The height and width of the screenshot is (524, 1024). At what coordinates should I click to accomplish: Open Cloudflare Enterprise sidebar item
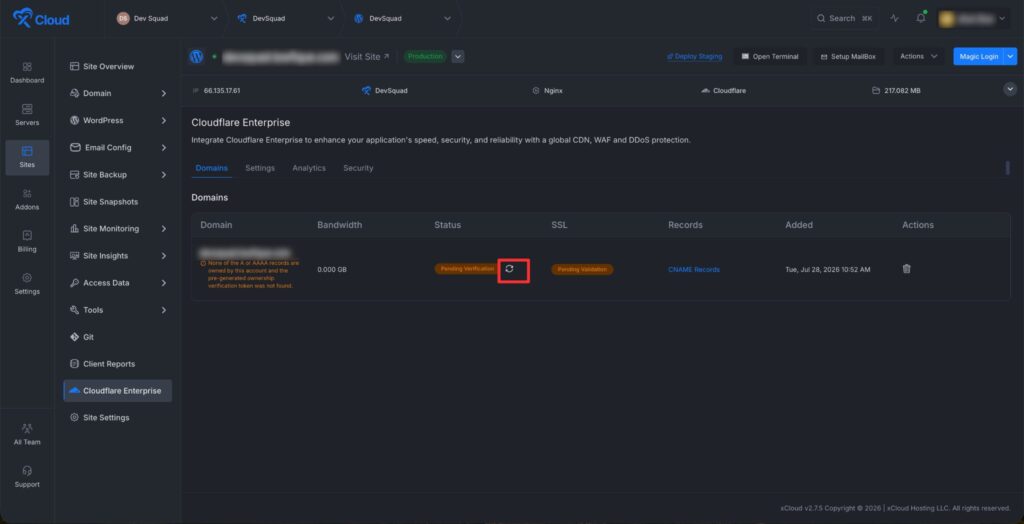click(x=118, y=391)
